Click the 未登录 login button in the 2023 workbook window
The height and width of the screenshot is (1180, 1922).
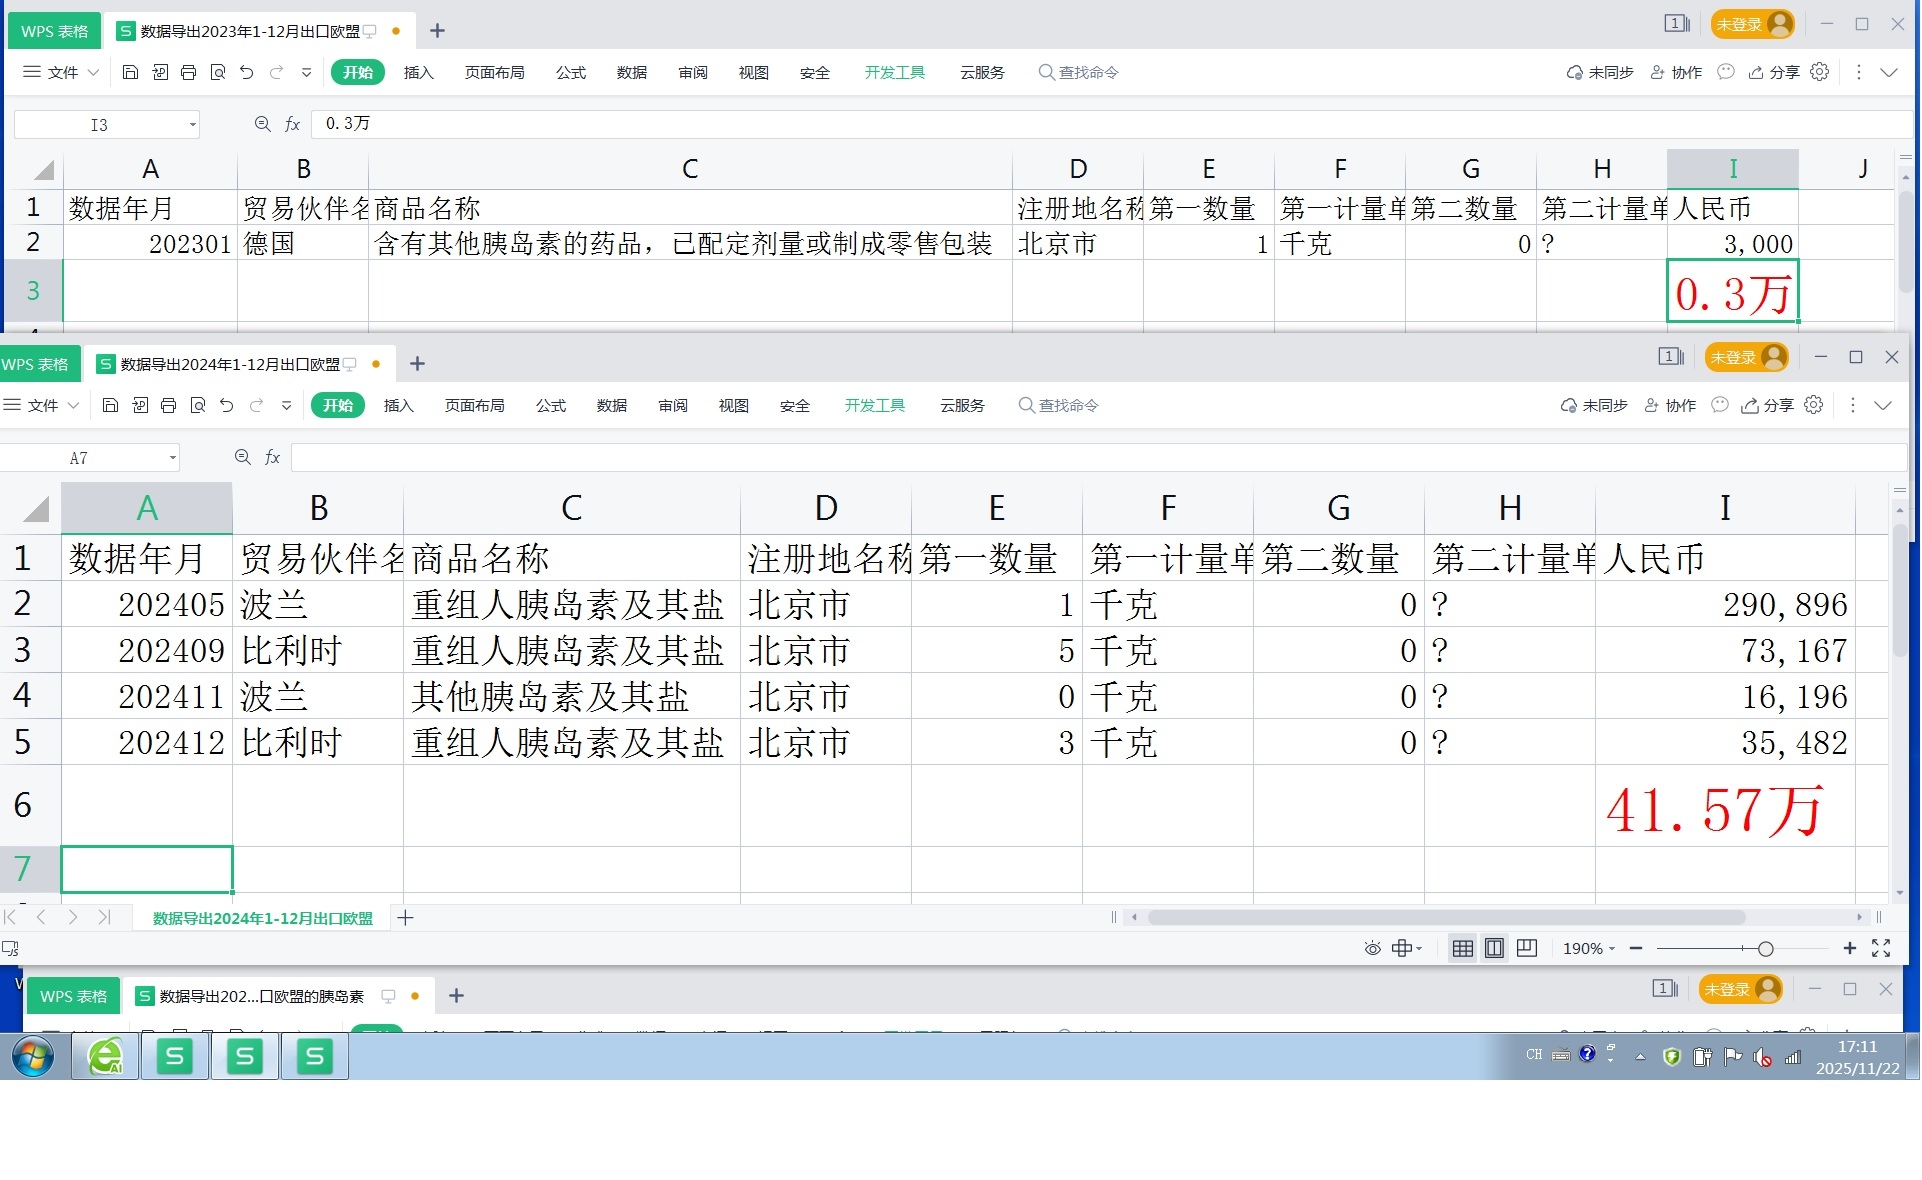pyautogui.click(x=1752, y=24)
